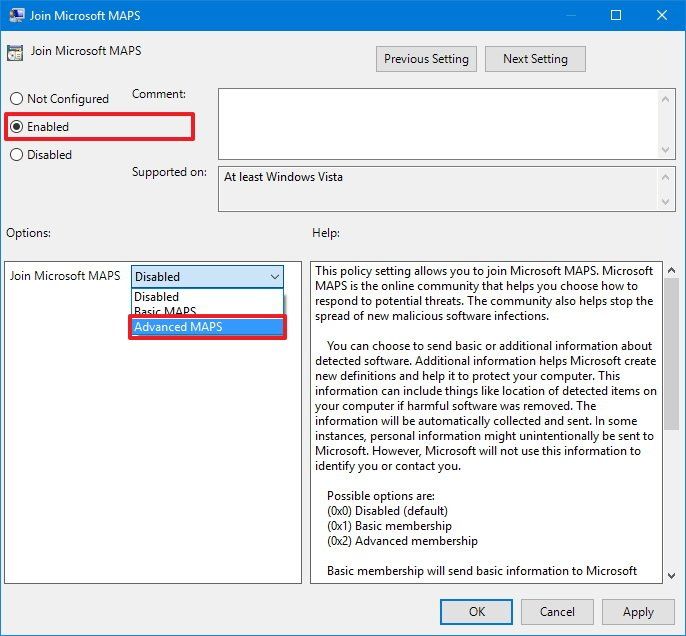
Task: Confirm with the OK button
Action: coord(476,612)
